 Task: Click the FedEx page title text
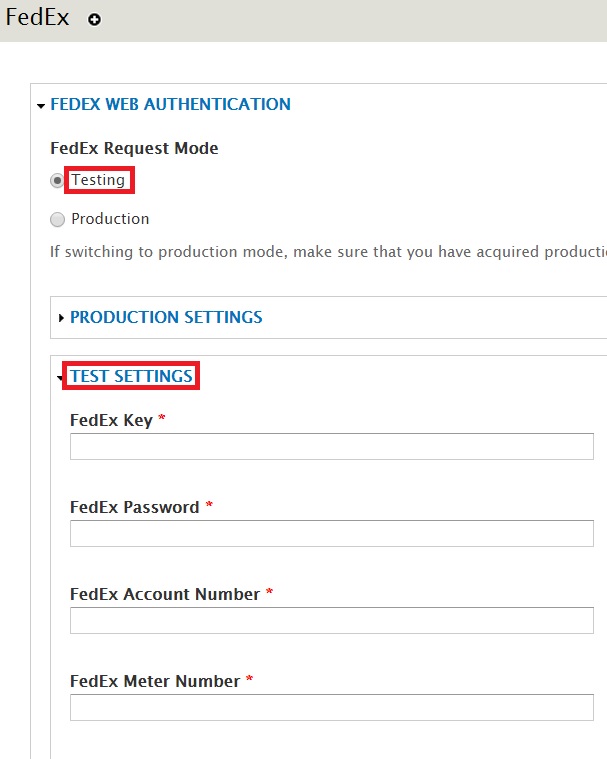(x=37, y=17)
